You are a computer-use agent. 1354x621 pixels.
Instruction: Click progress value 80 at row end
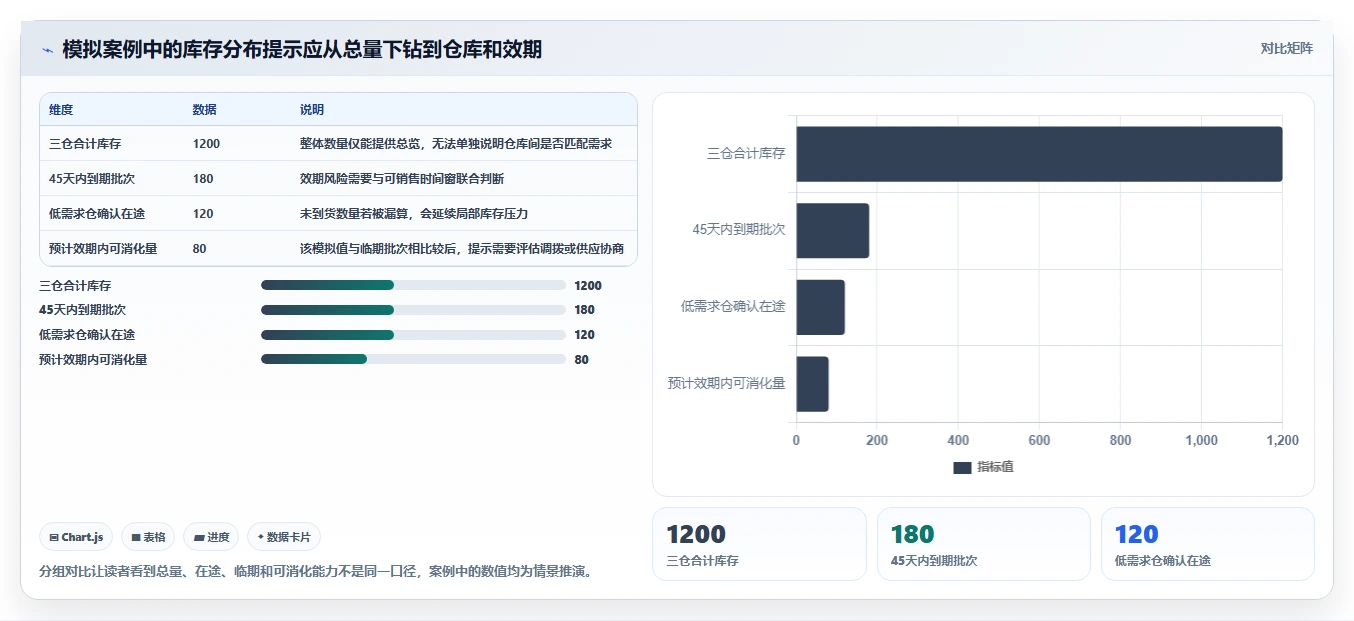[x=582, y=360]
